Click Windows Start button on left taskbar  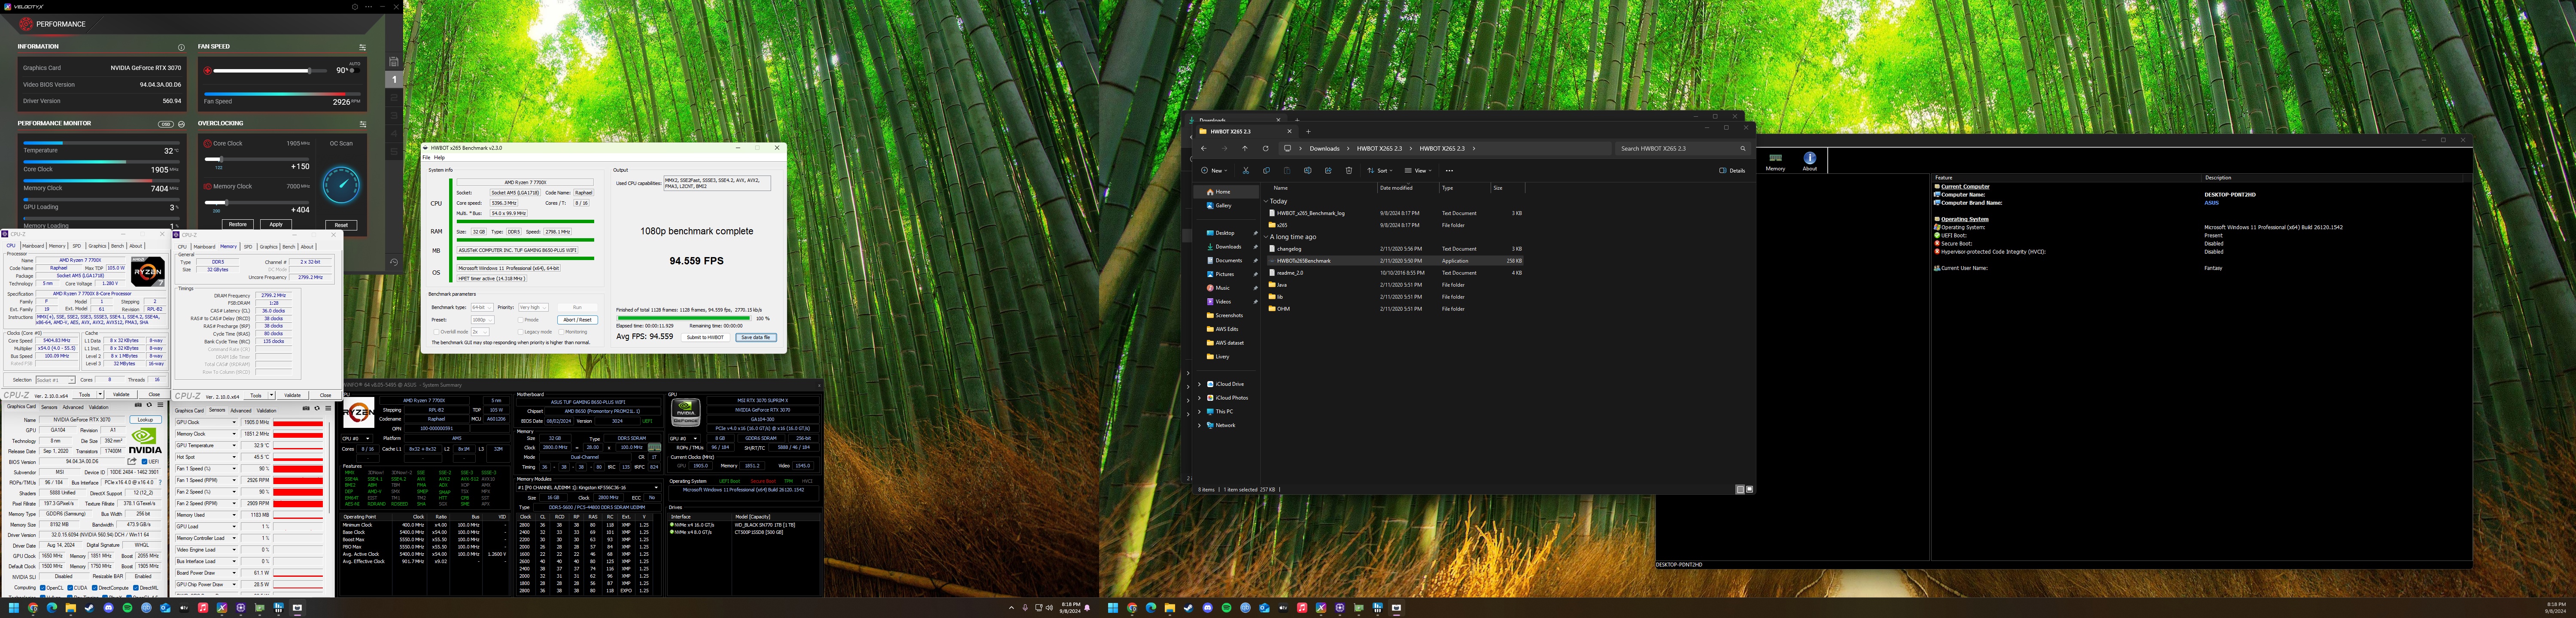coord(14,608)
